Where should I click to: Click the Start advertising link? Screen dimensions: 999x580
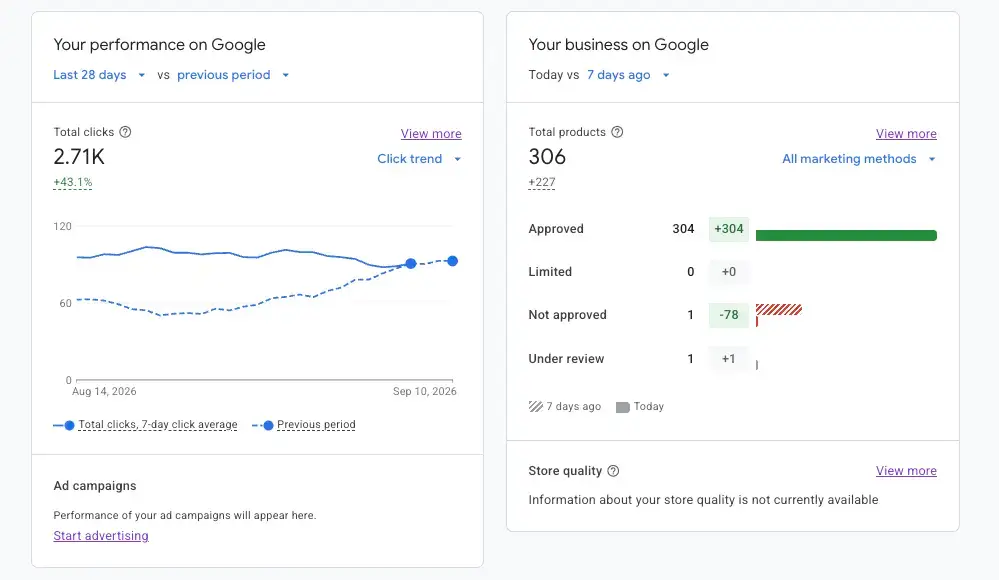click(101, 536)
